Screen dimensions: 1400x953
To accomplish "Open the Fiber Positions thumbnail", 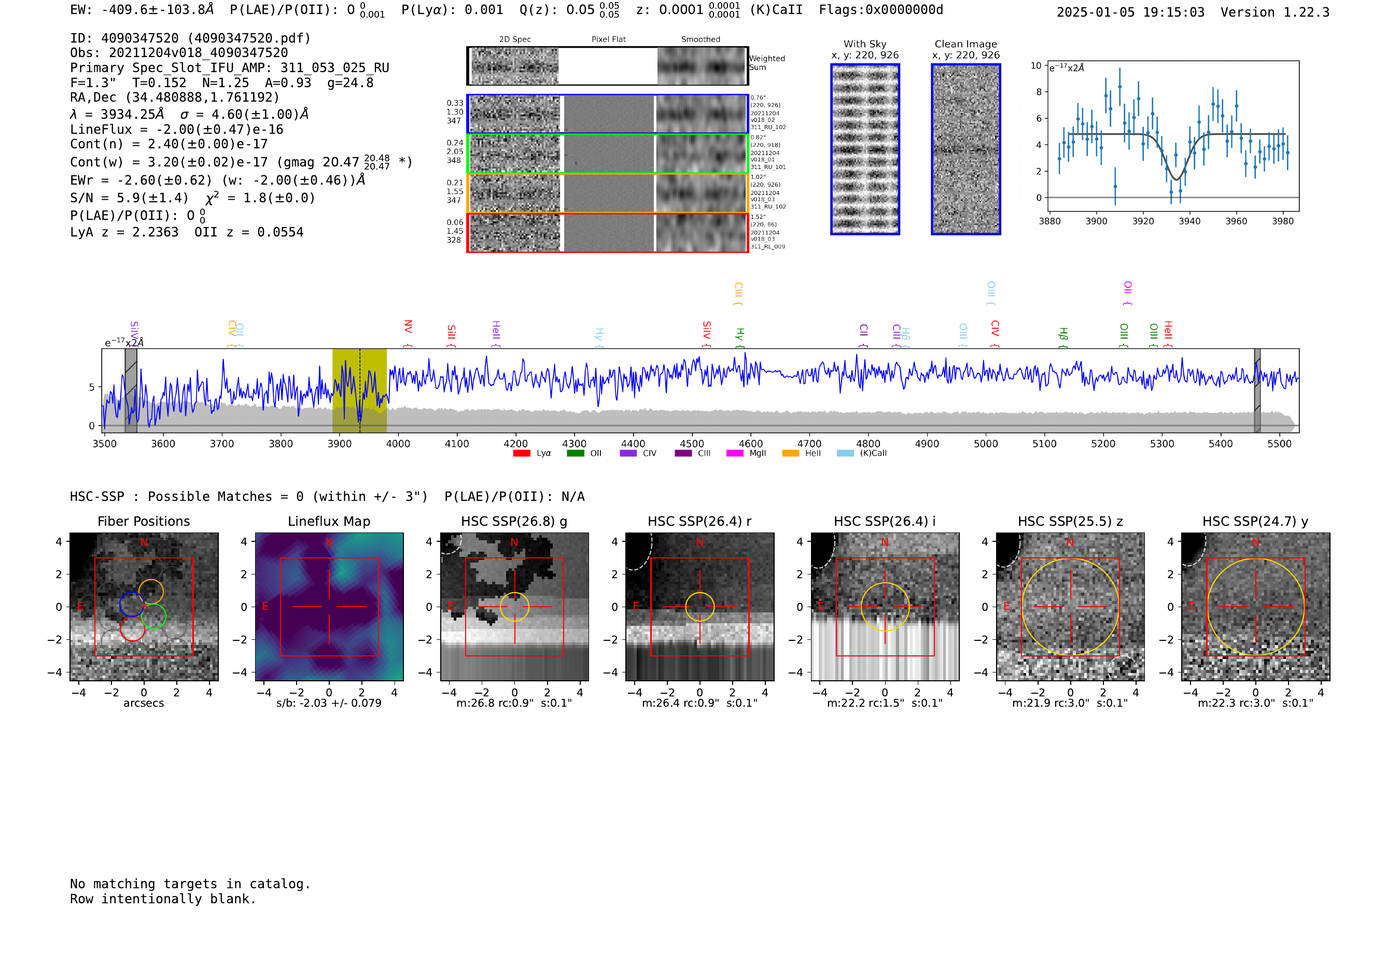I will click(144, 606).
